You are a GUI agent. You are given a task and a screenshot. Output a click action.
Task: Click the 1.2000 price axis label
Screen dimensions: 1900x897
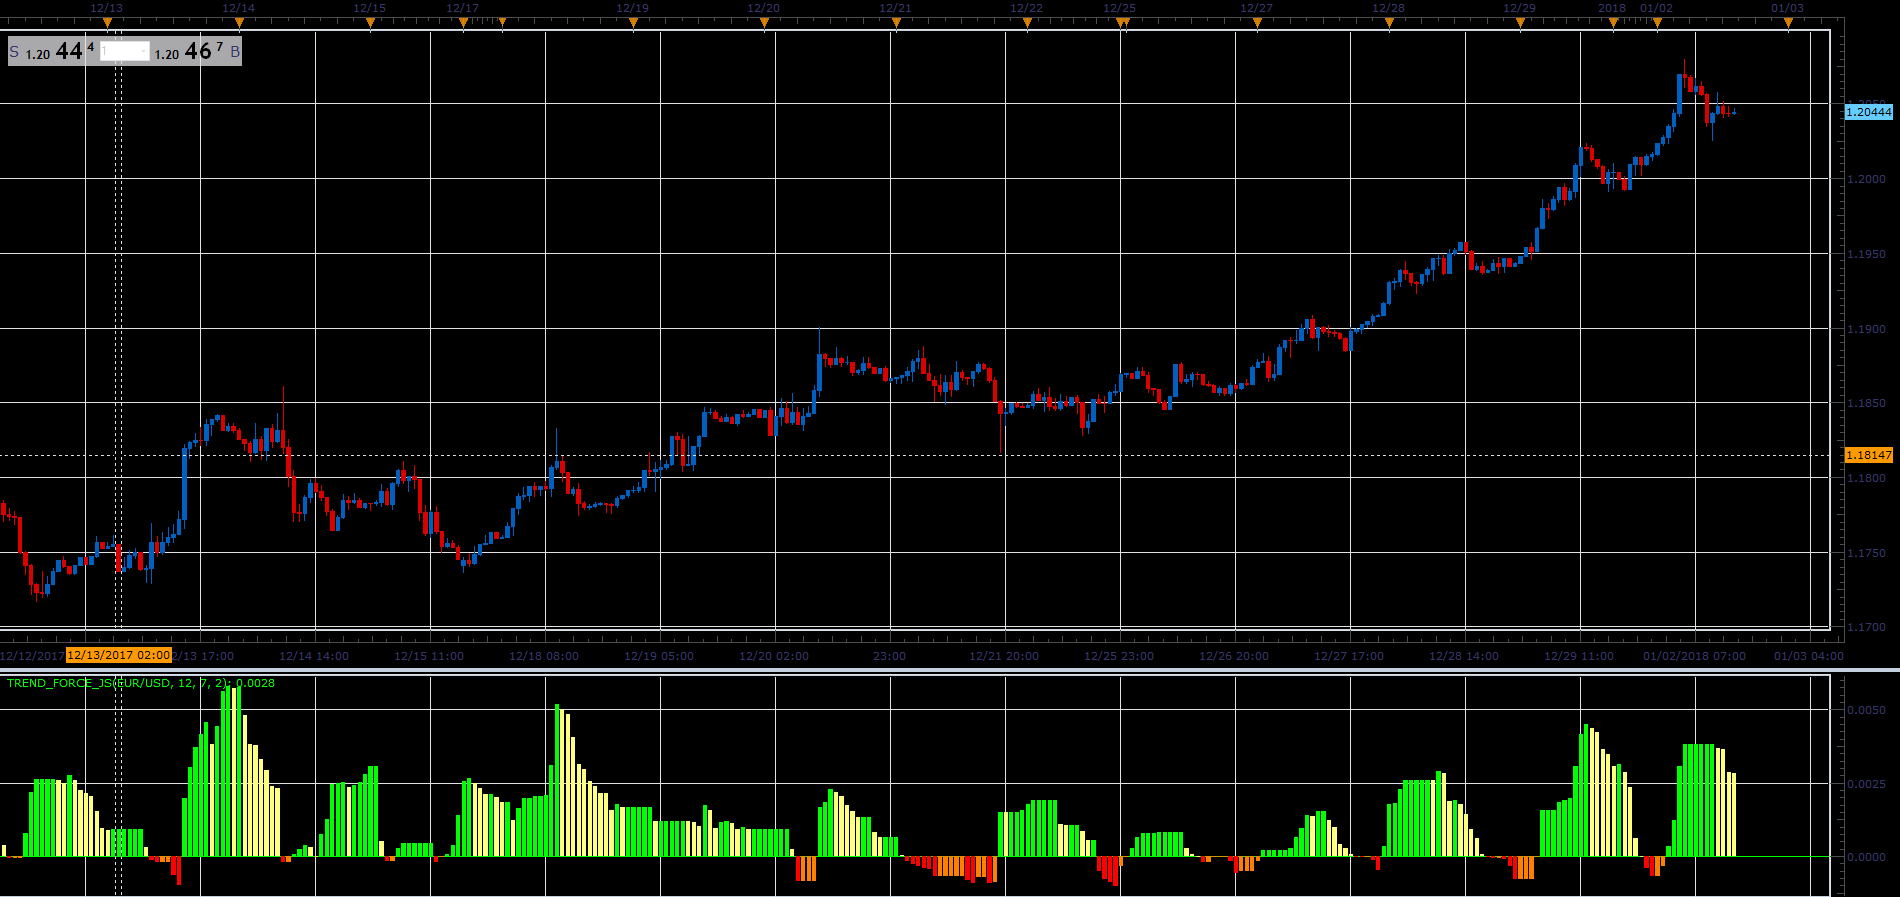pos(1866,179)
